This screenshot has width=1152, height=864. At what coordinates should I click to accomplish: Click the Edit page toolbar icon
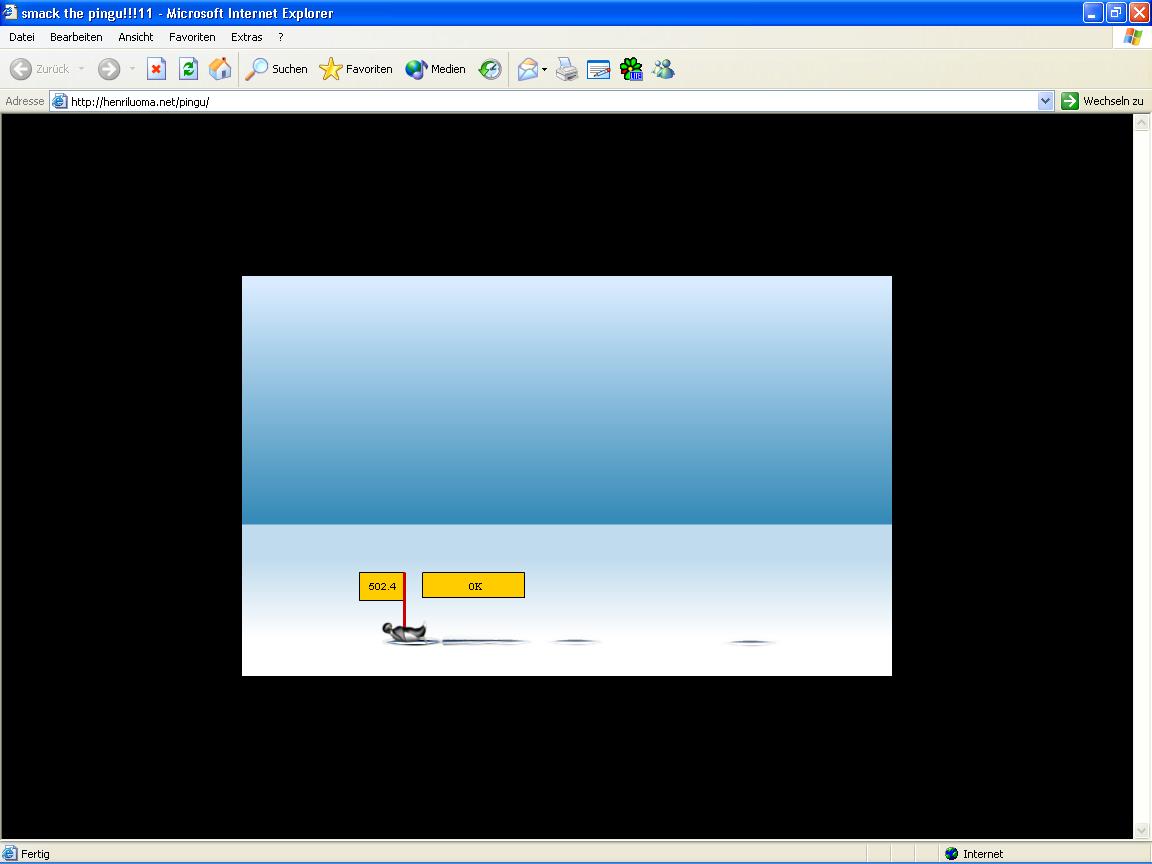(x=598, y=69)
